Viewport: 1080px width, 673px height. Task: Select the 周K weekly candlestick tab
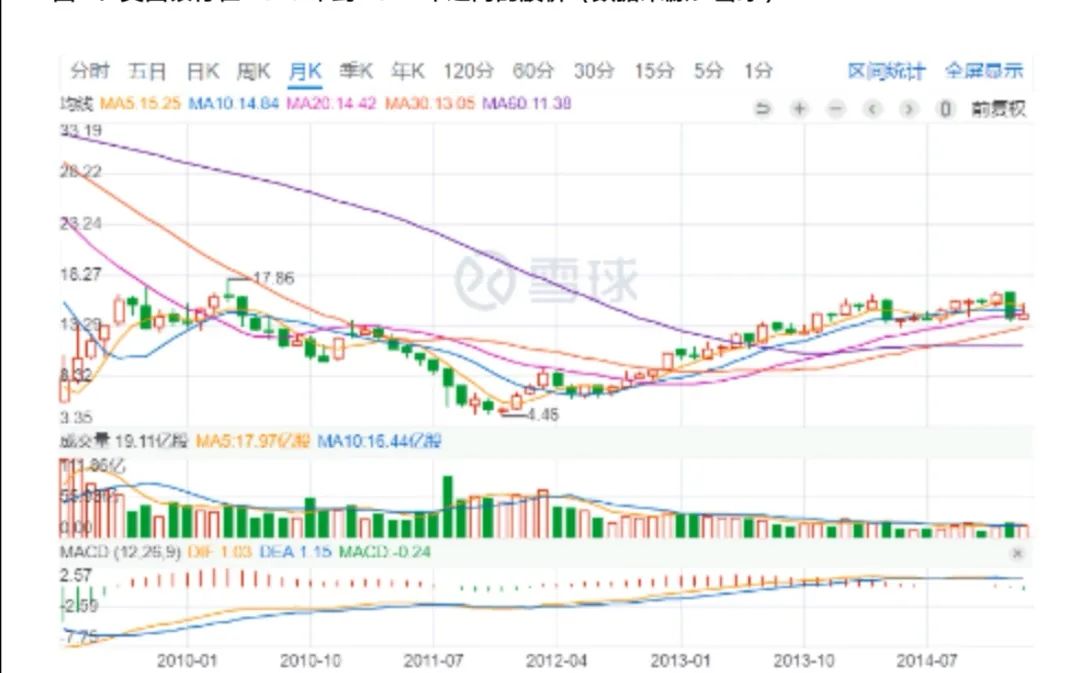point(253,71)
